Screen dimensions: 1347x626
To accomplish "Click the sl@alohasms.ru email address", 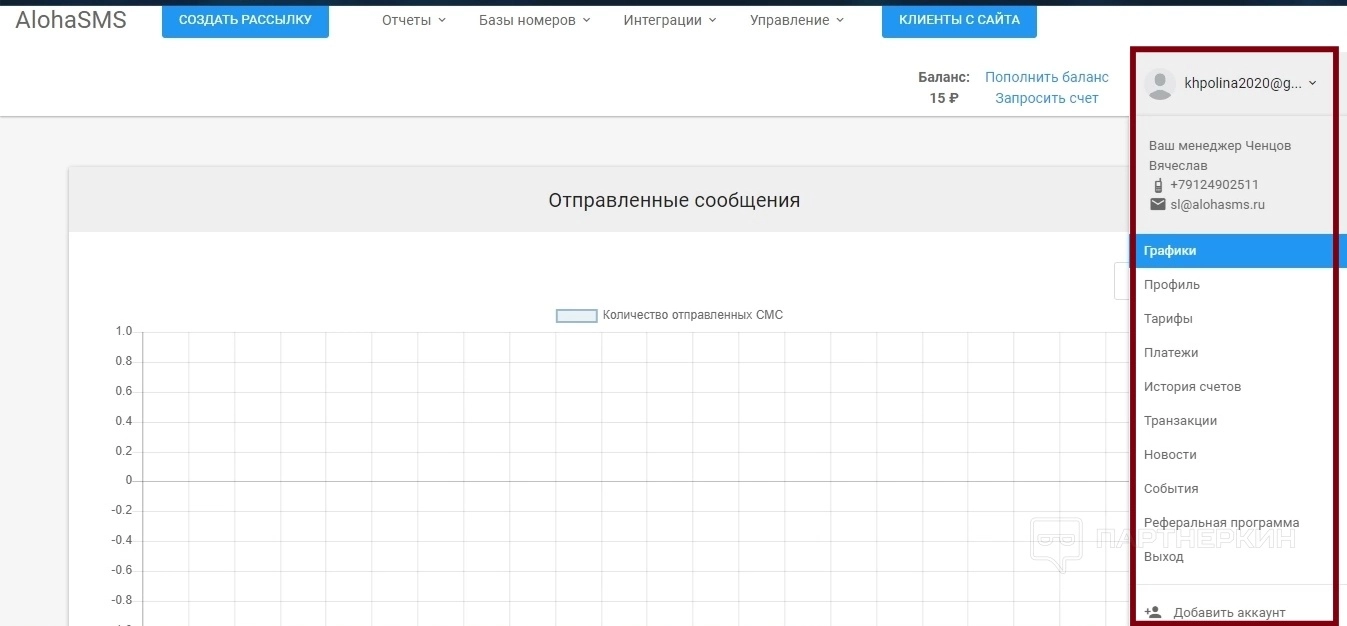I will (1218, 205).
